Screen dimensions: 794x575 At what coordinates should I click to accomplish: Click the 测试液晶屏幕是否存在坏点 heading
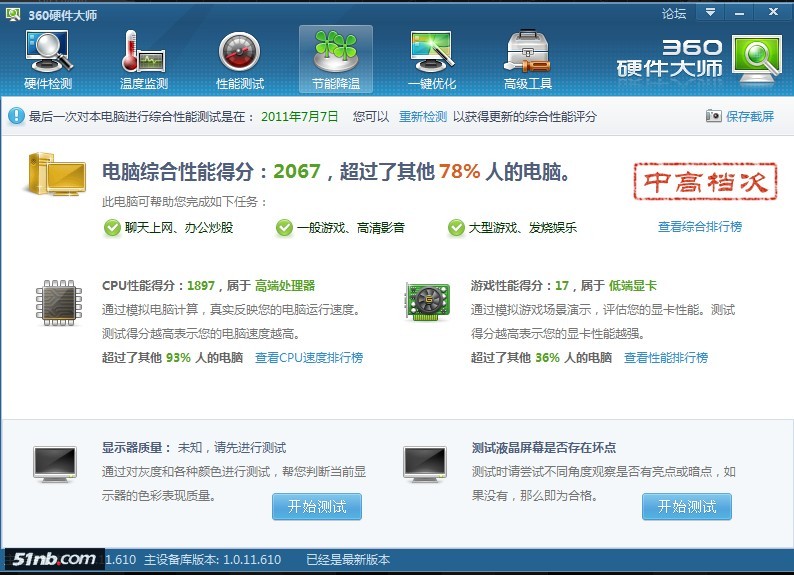(x=544, y=447)
